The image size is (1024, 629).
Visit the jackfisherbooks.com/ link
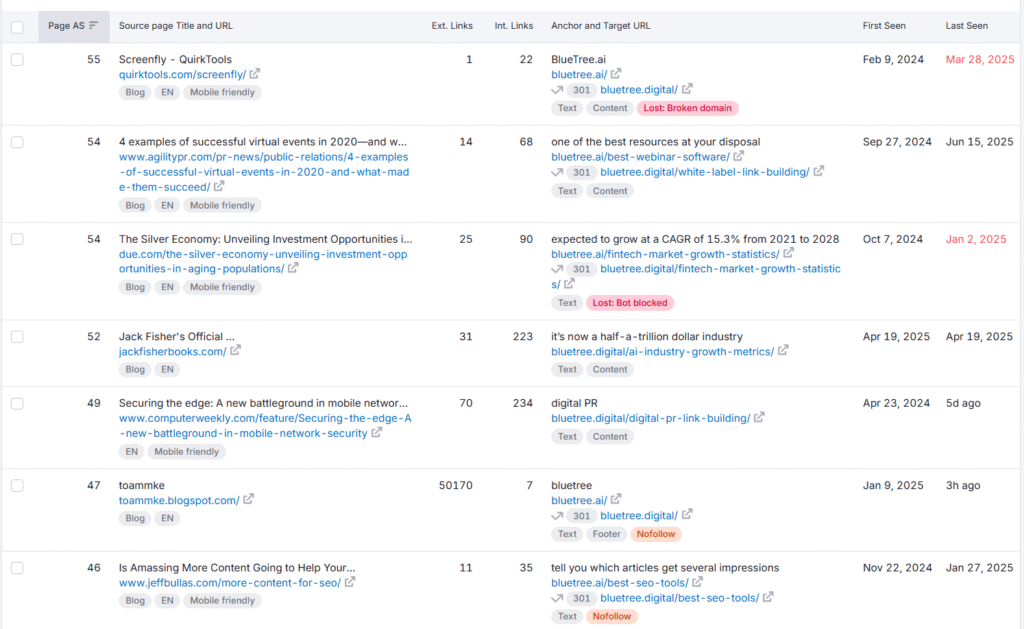[172, 351]
